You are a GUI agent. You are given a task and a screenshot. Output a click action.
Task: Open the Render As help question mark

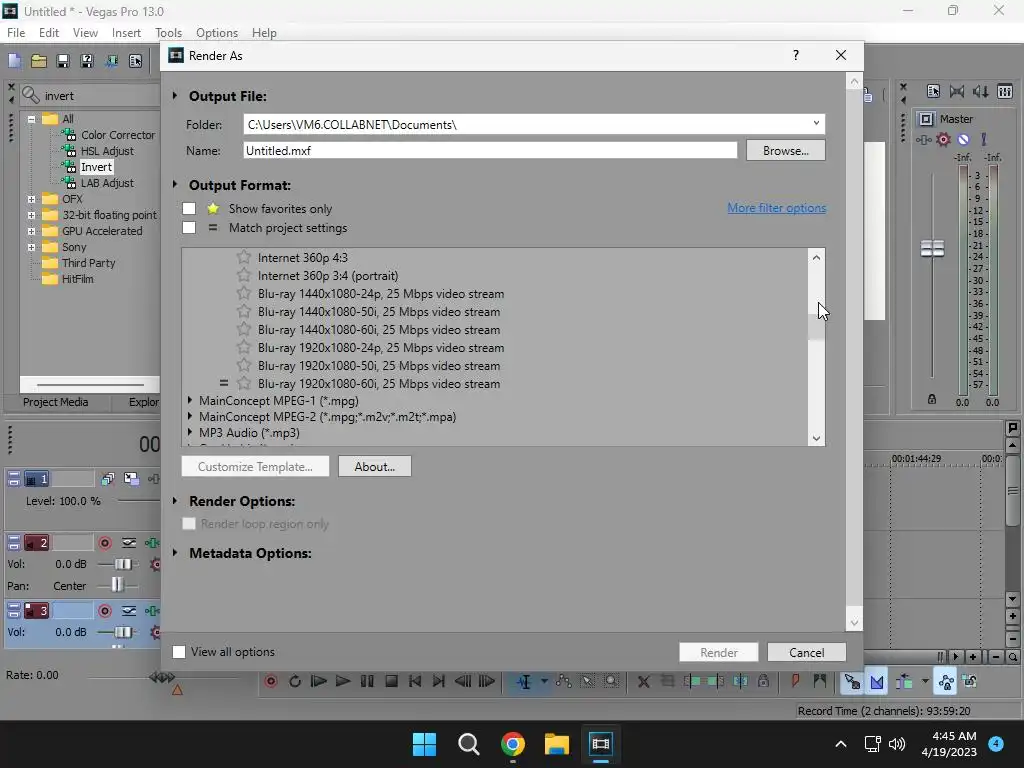[x=795, y=56]
